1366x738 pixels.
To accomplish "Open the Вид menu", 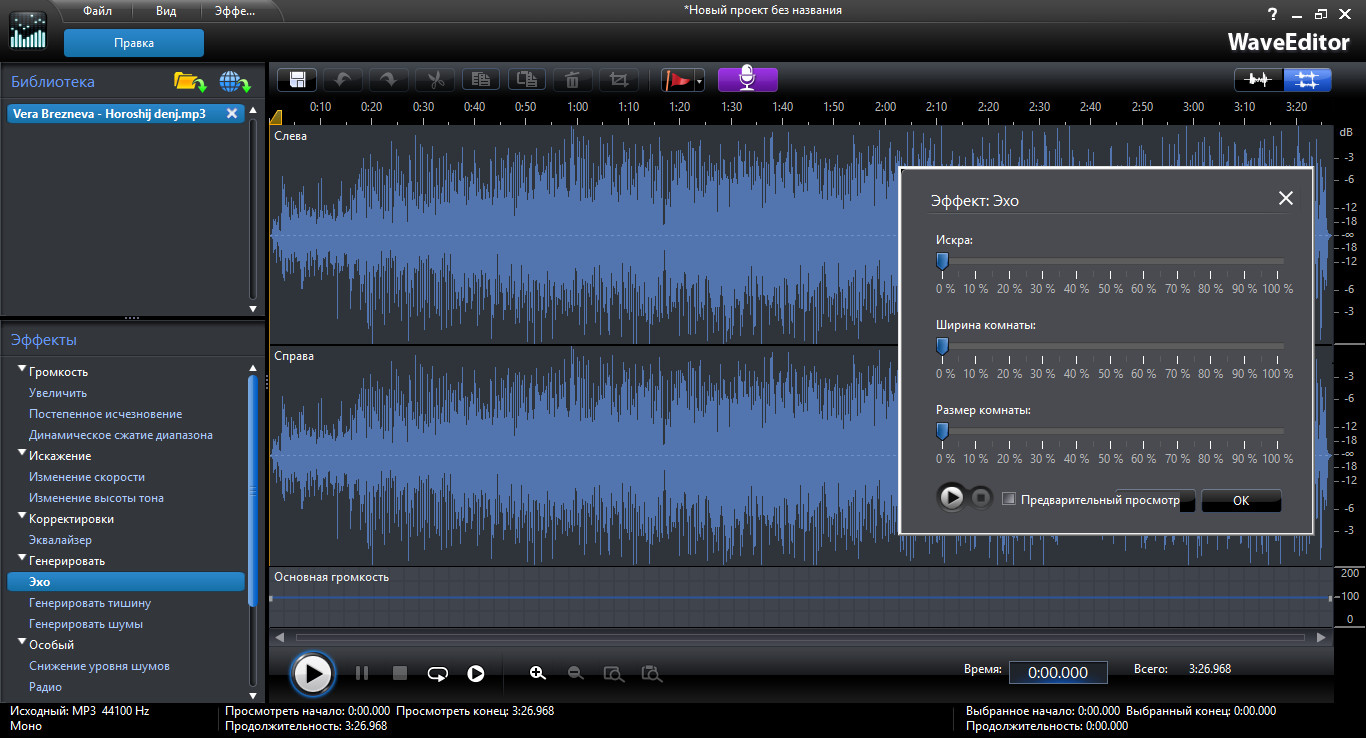I will coord(167,11).
